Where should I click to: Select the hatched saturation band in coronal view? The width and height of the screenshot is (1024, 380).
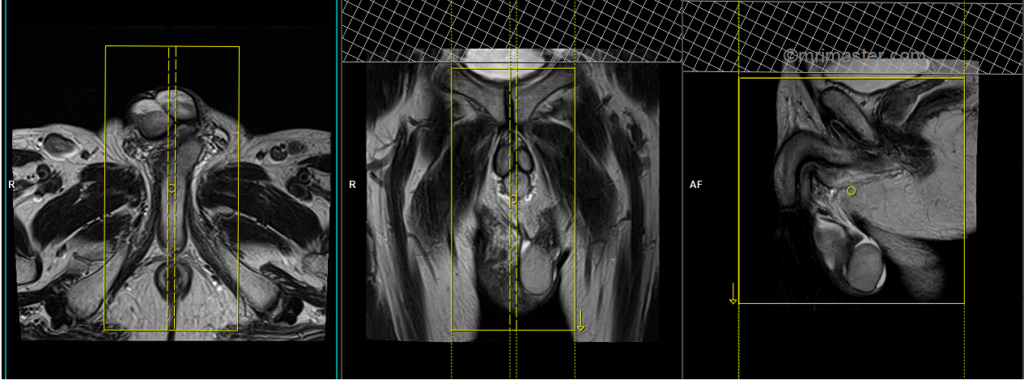512,31
